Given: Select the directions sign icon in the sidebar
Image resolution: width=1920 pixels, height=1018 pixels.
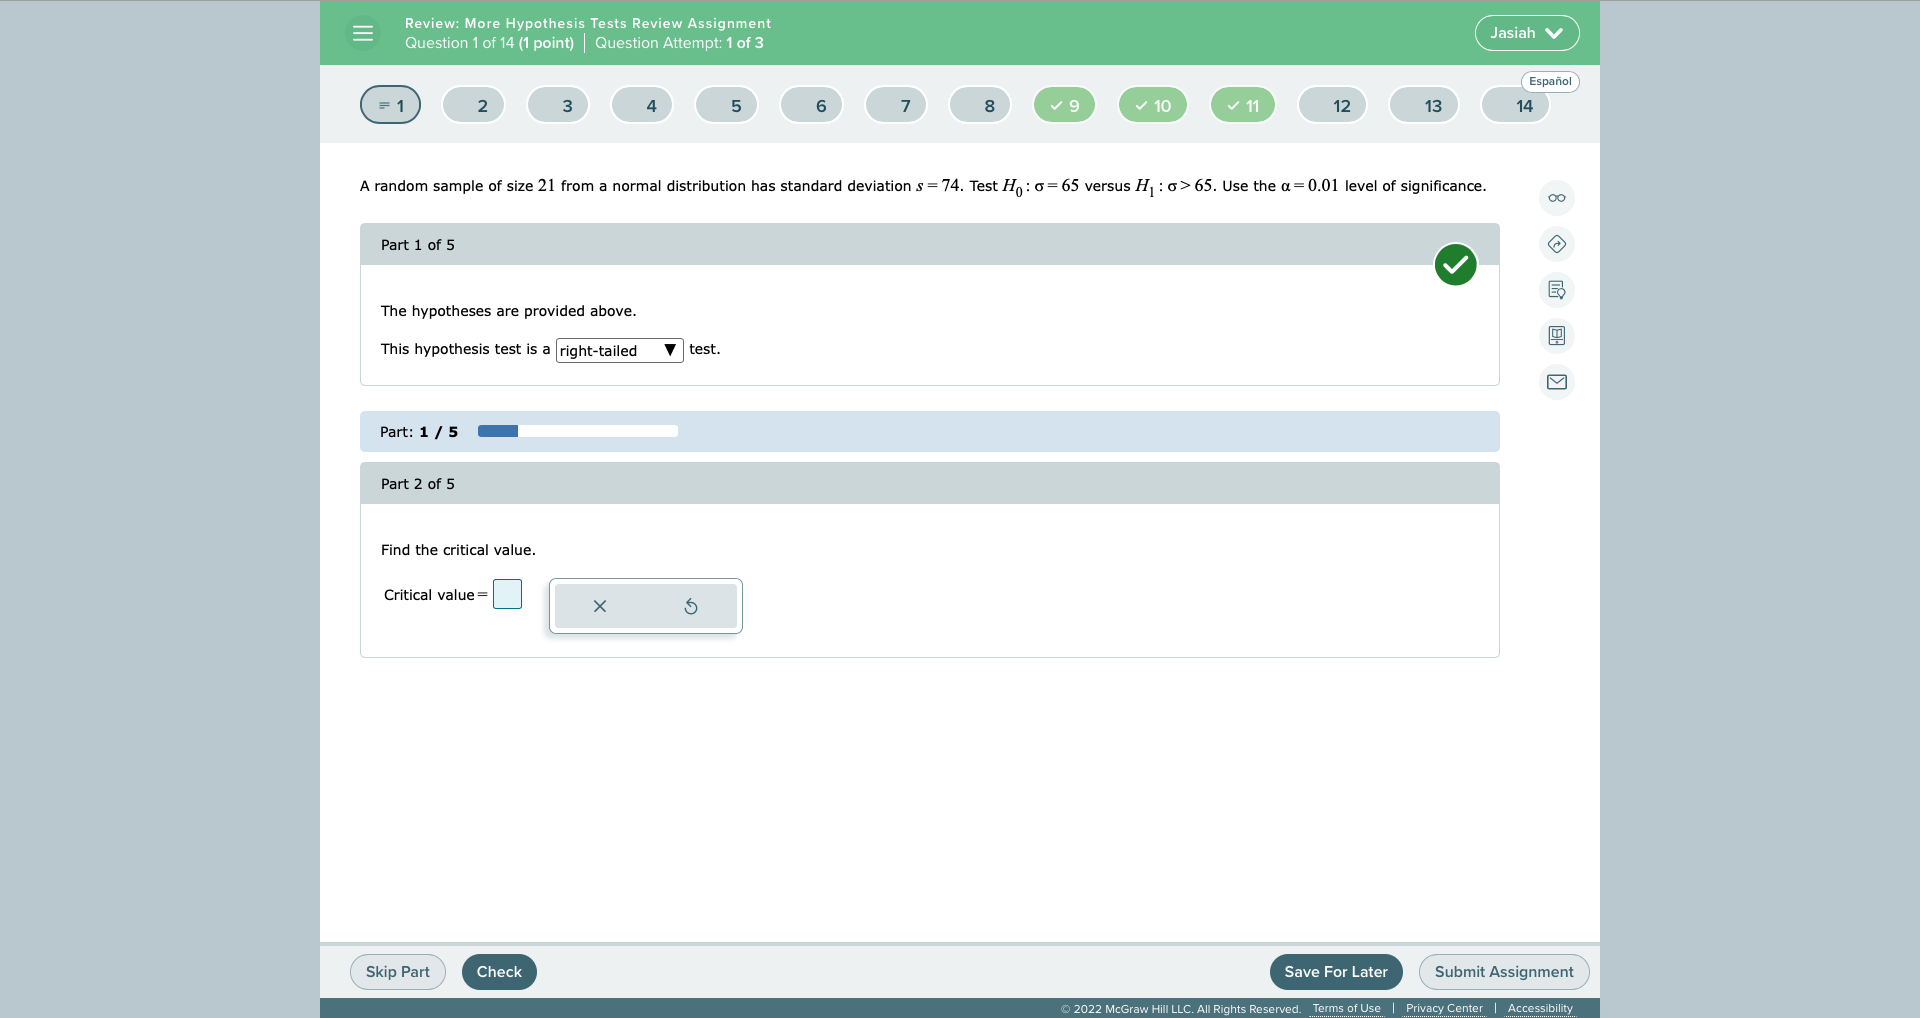Looking at the screenshot, I should pyautogui.click(x=1556, y=244).
